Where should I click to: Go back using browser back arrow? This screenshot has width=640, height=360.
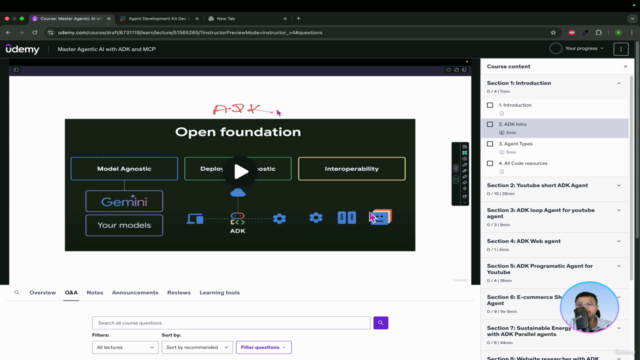pyautogui.click(x=8, y=33)
